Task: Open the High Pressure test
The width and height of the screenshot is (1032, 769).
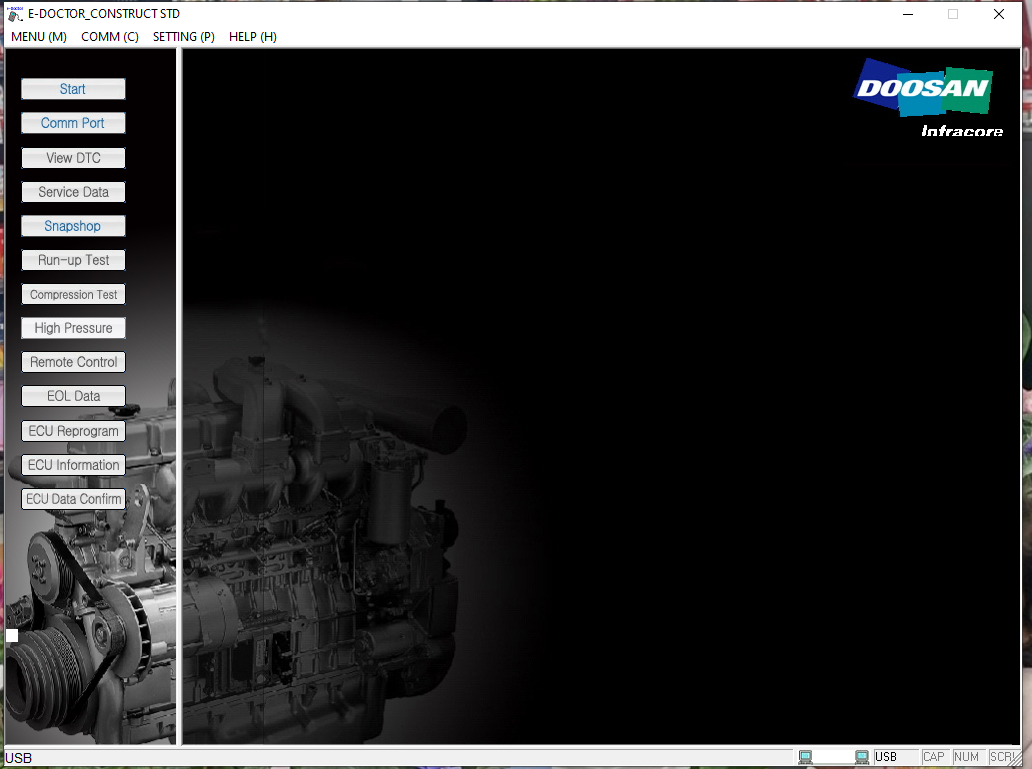Action: (x=73, y=328)
